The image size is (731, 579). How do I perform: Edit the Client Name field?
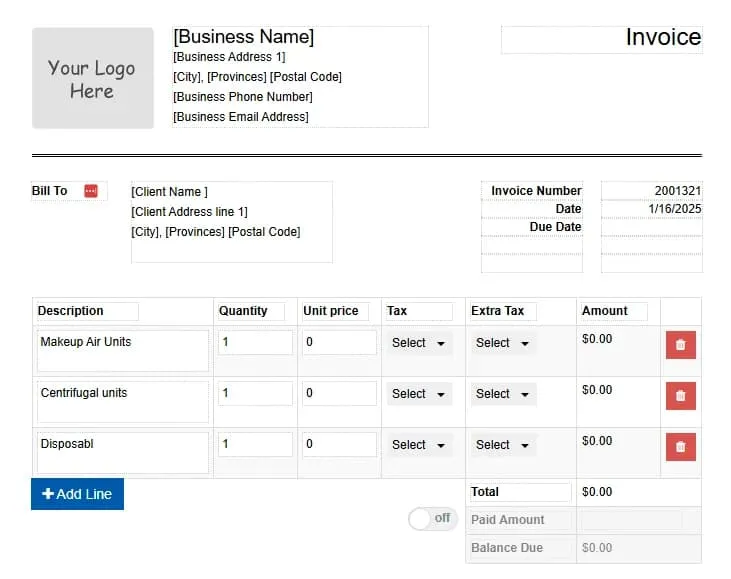click(169, 192)
